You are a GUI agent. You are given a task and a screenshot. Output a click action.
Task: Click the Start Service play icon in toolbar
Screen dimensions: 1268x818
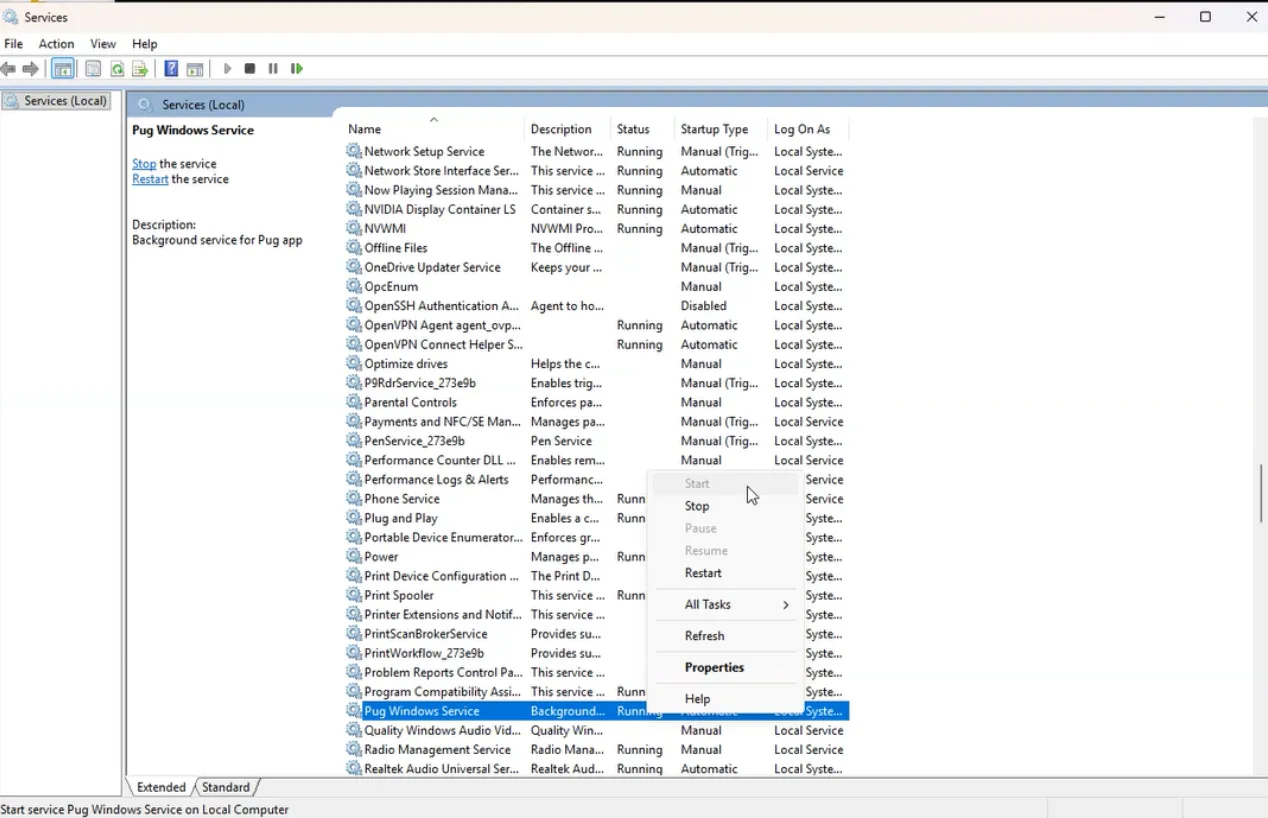[227, 69]
